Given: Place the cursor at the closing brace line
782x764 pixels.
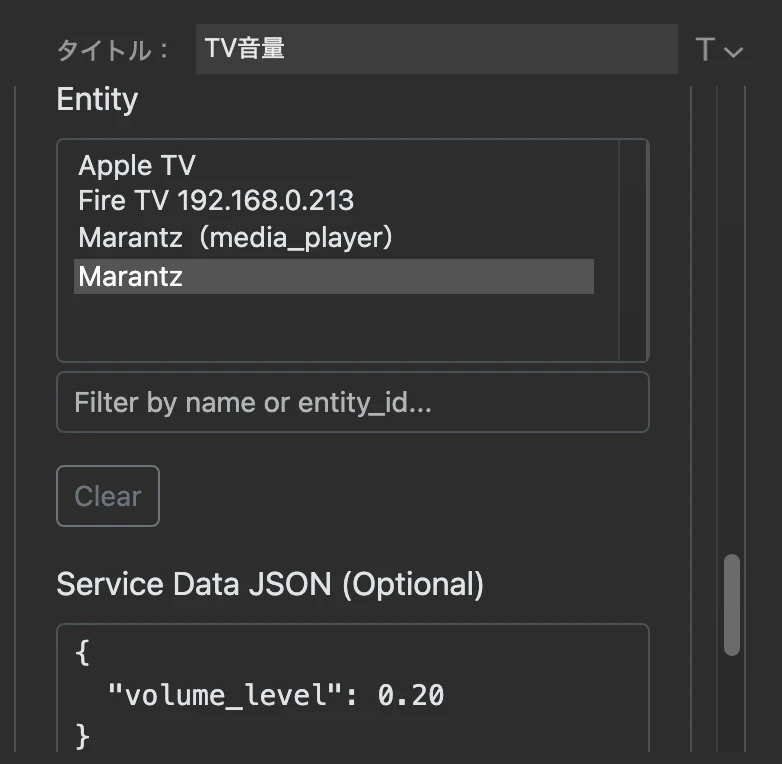Looking at the screenshot, I should [82, 737].
